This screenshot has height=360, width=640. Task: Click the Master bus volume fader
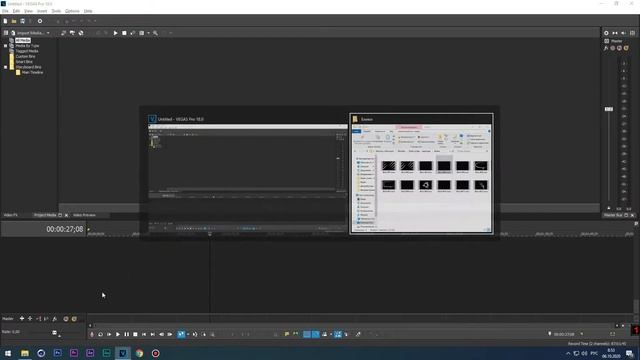point(609,109)
